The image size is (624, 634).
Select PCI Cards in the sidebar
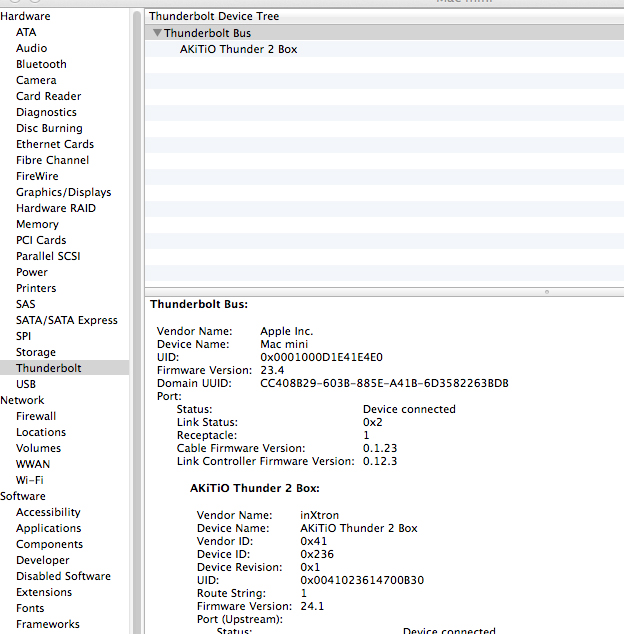[x=41, y=240]
